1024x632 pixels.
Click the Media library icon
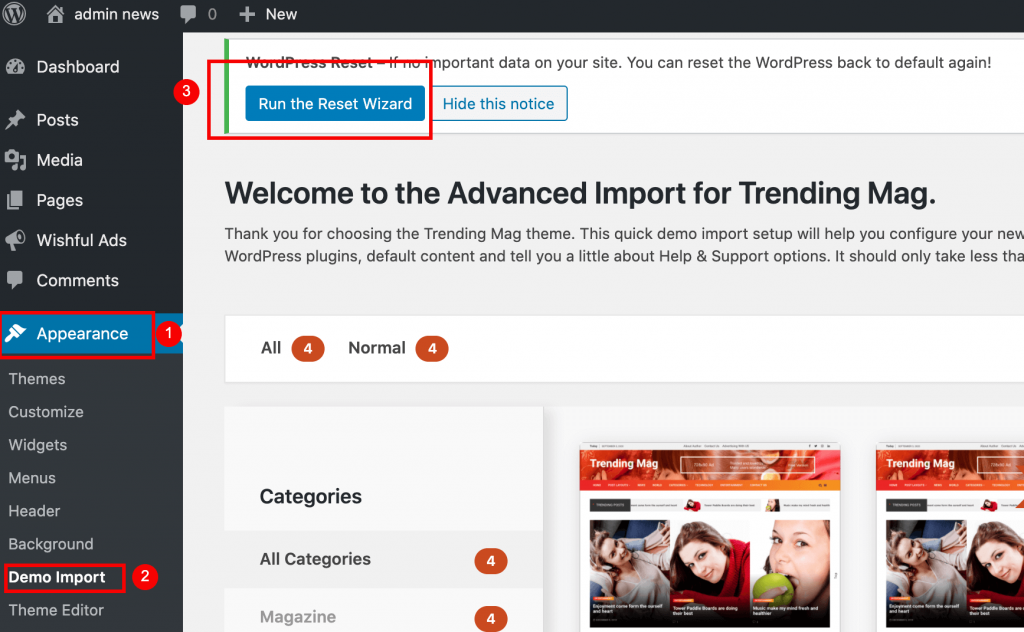16,160
